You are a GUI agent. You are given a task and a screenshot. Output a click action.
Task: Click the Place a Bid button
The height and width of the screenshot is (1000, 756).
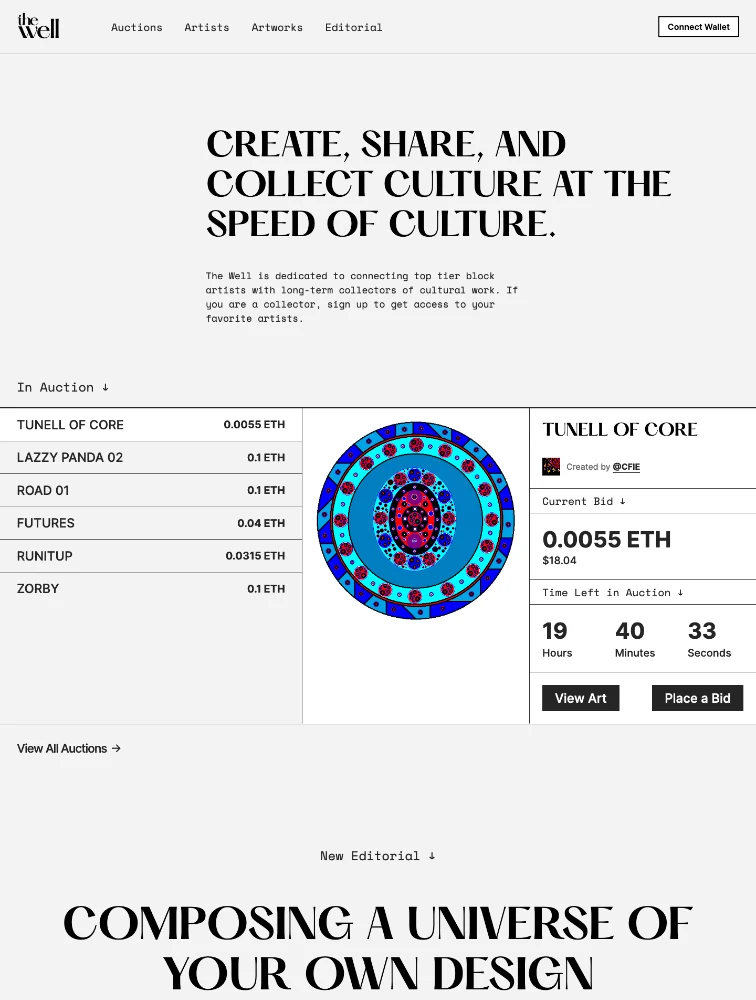coord(697,698)
